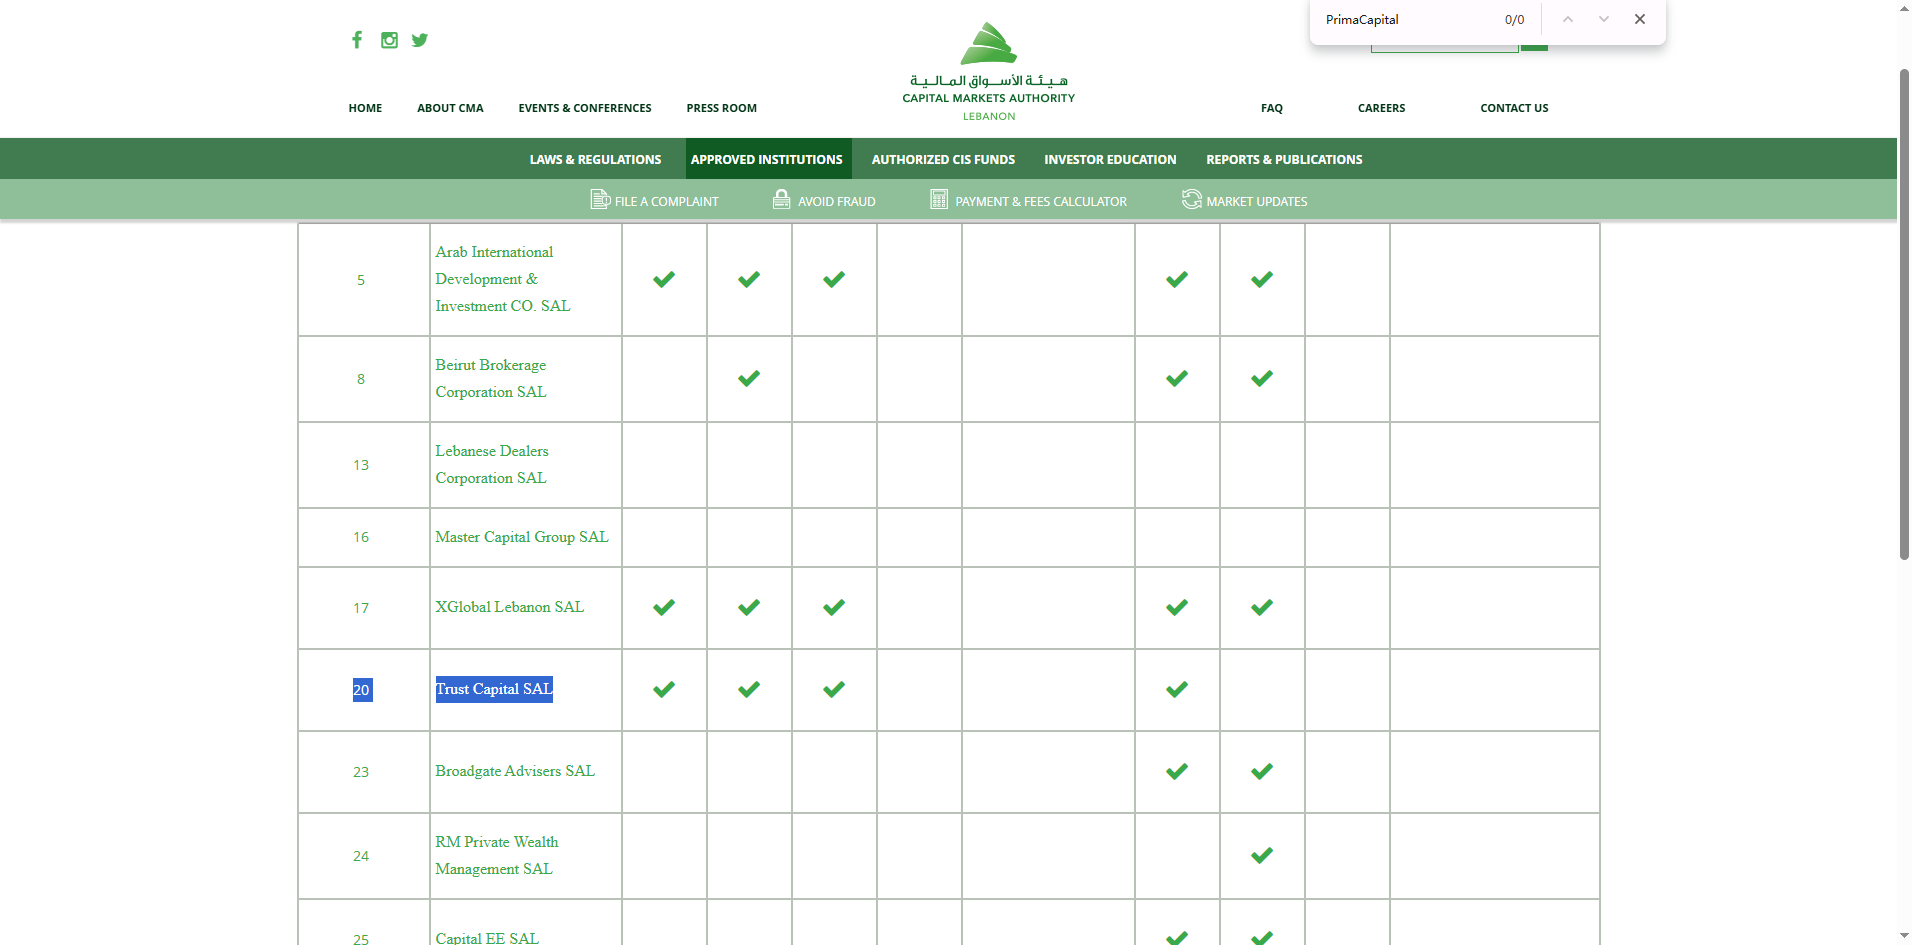The width and height of the screenshot is (1912, 945).
Task: Go to next find result arrow
Action: tap(1604, 19)
